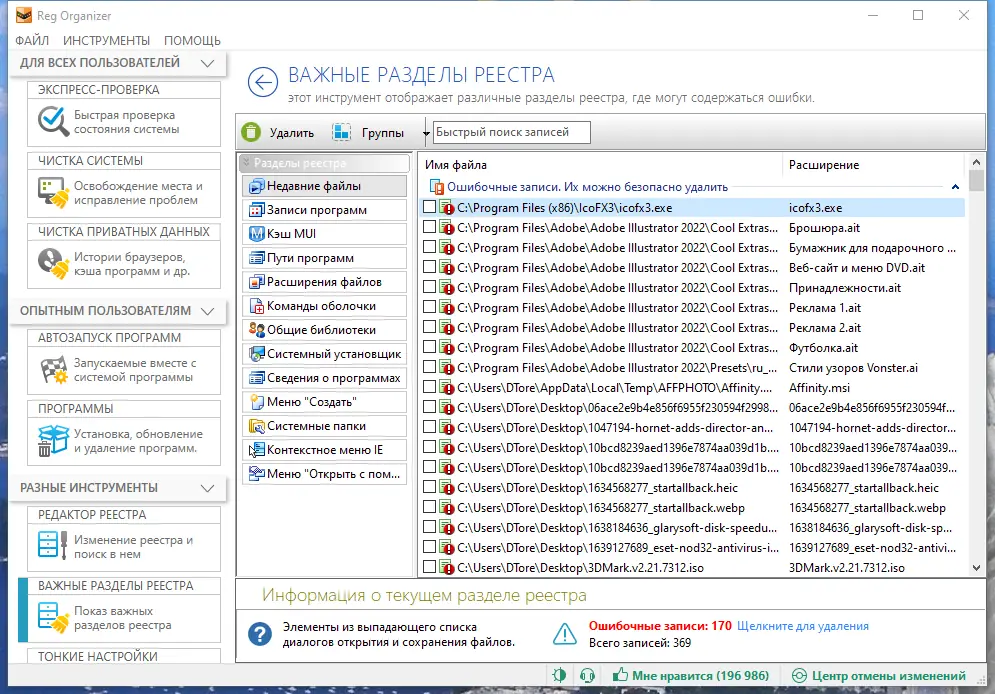Select the Записи программ section icon

pos(256,210)
